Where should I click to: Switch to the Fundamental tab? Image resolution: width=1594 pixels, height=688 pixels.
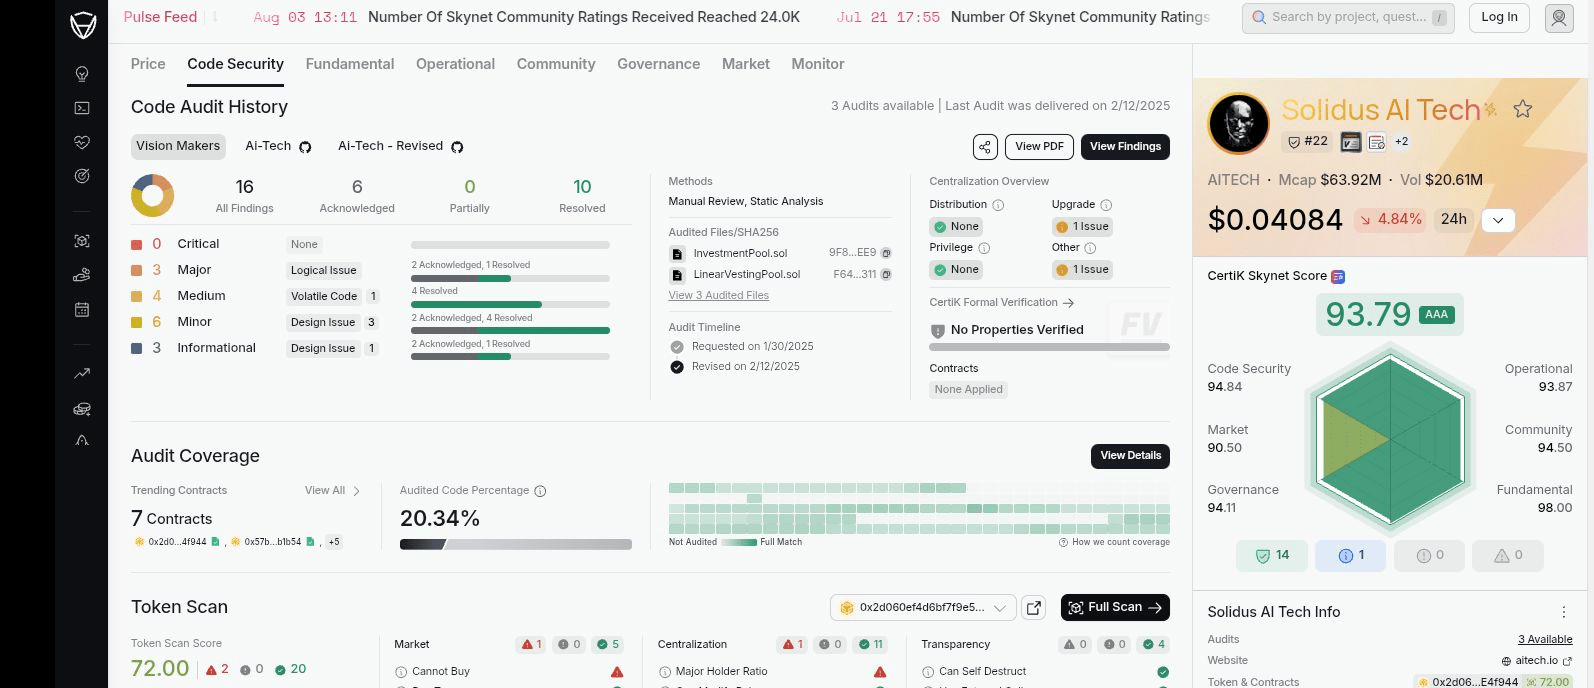click(350, 64)
